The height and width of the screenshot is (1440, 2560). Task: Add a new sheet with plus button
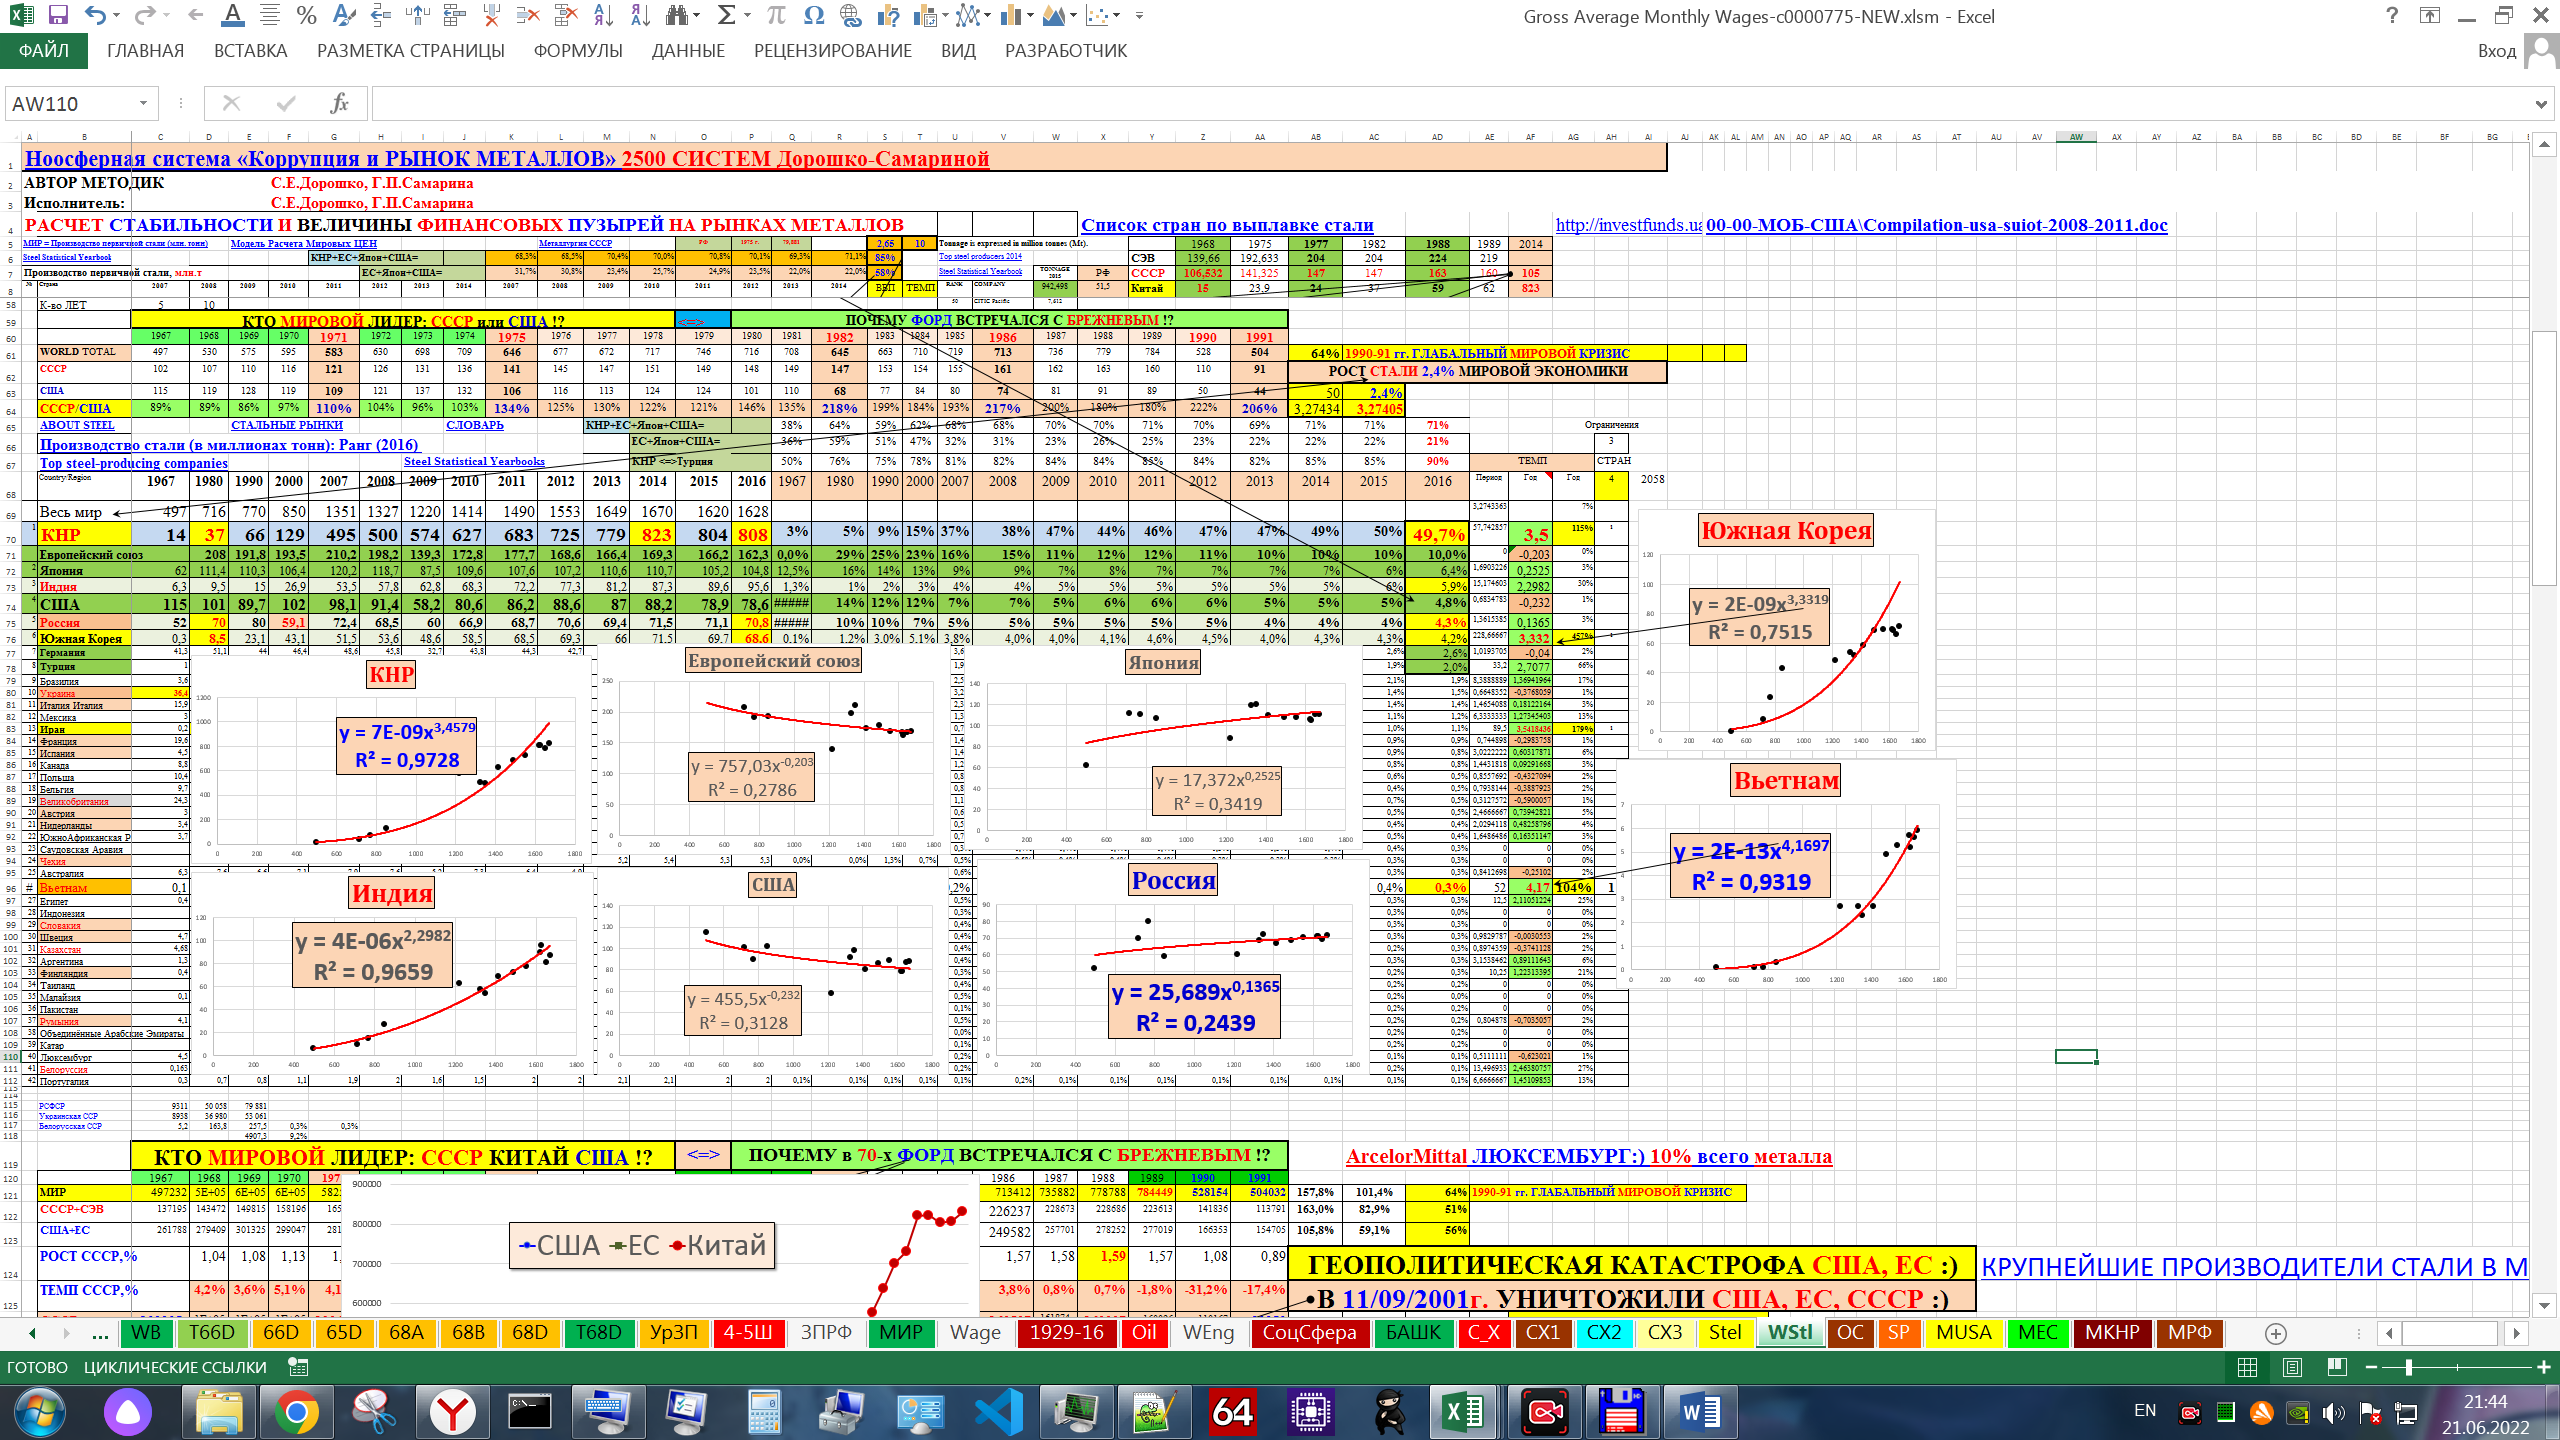2276,1333
